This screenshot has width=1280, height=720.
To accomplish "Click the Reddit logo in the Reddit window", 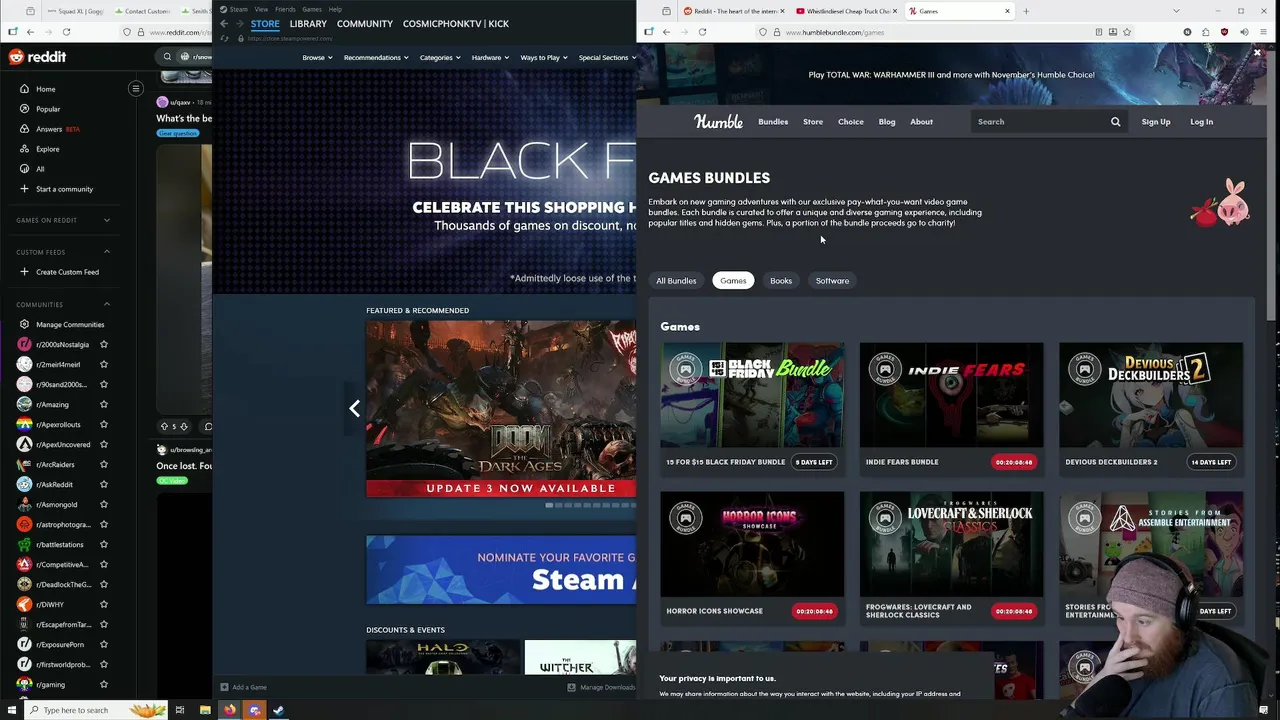I will coord(37,57).
